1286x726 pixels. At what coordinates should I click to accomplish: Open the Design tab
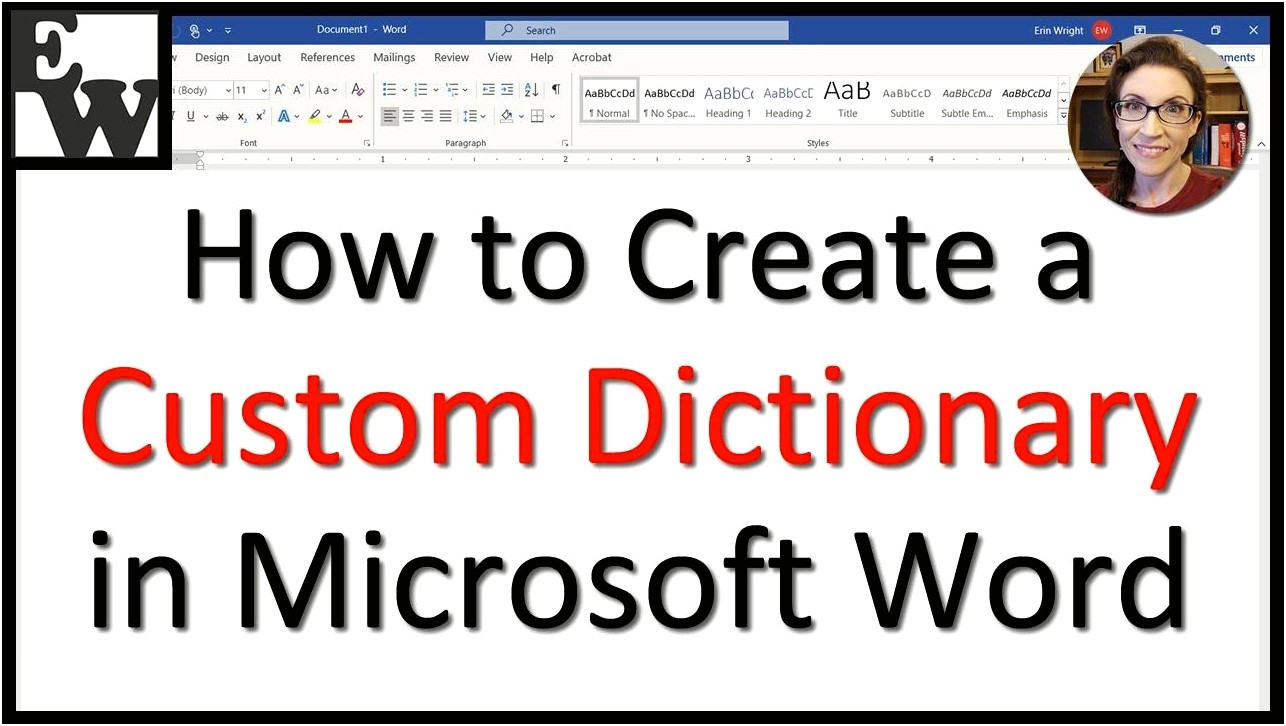pyautogui.click(x=212, y=58)
